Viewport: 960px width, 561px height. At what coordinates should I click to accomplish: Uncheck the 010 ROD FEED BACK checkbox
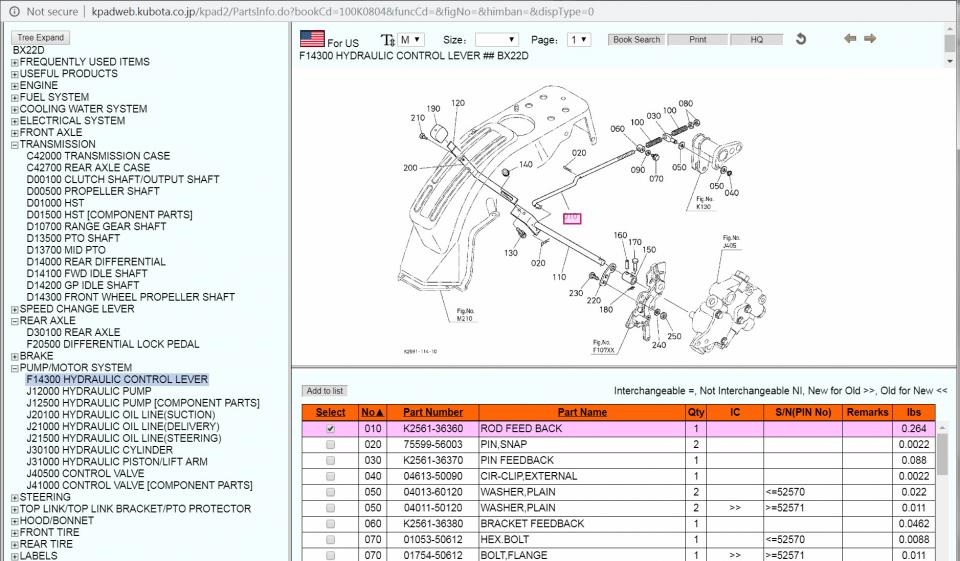coord(331,429)
